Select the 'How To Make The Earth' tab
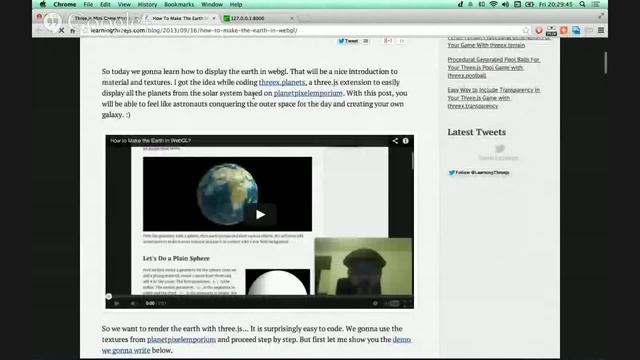This screenshot has height=360, width=640. [180, 18]
